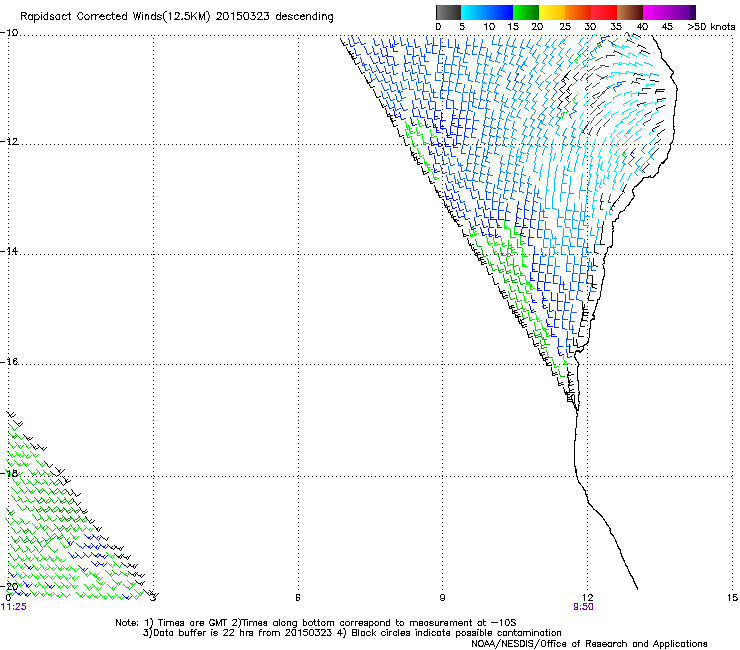Click the "Rapidscat Corrected Winds(12.5KM)" title text
Viewport: 740px width, 650px height.
click(x=115, y=17)
